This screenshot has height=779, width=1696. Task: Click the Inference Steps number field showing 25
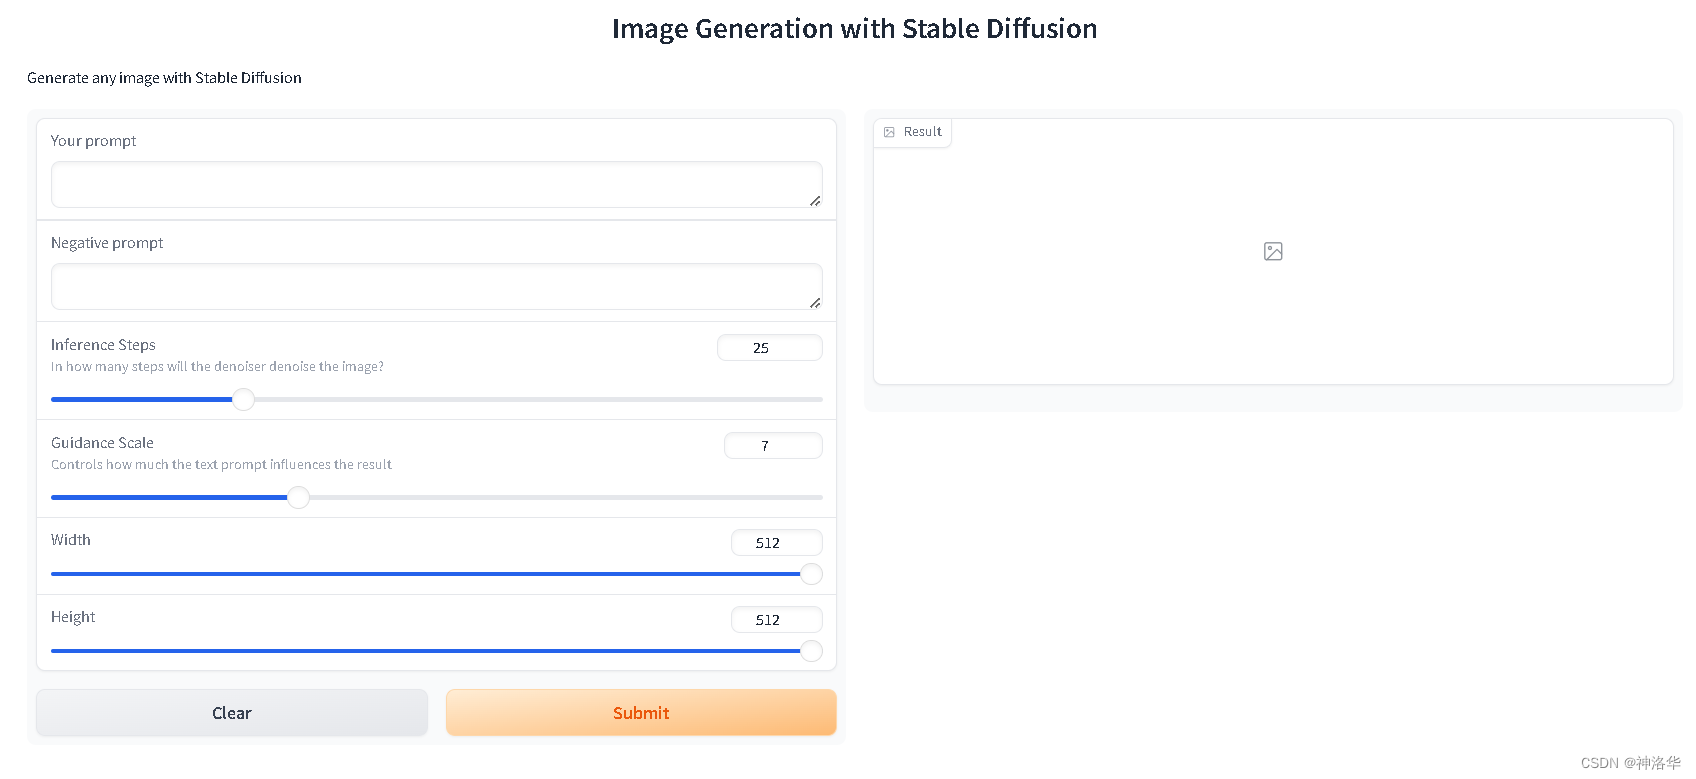(769, 348)
